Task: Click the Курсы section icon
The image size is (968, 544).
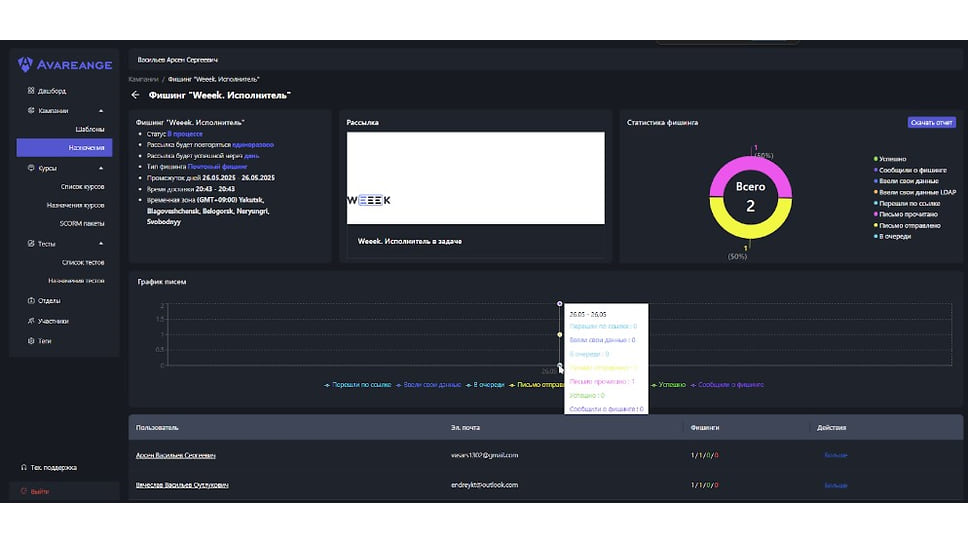Action: pyautogui.click(x=31, y=168)
